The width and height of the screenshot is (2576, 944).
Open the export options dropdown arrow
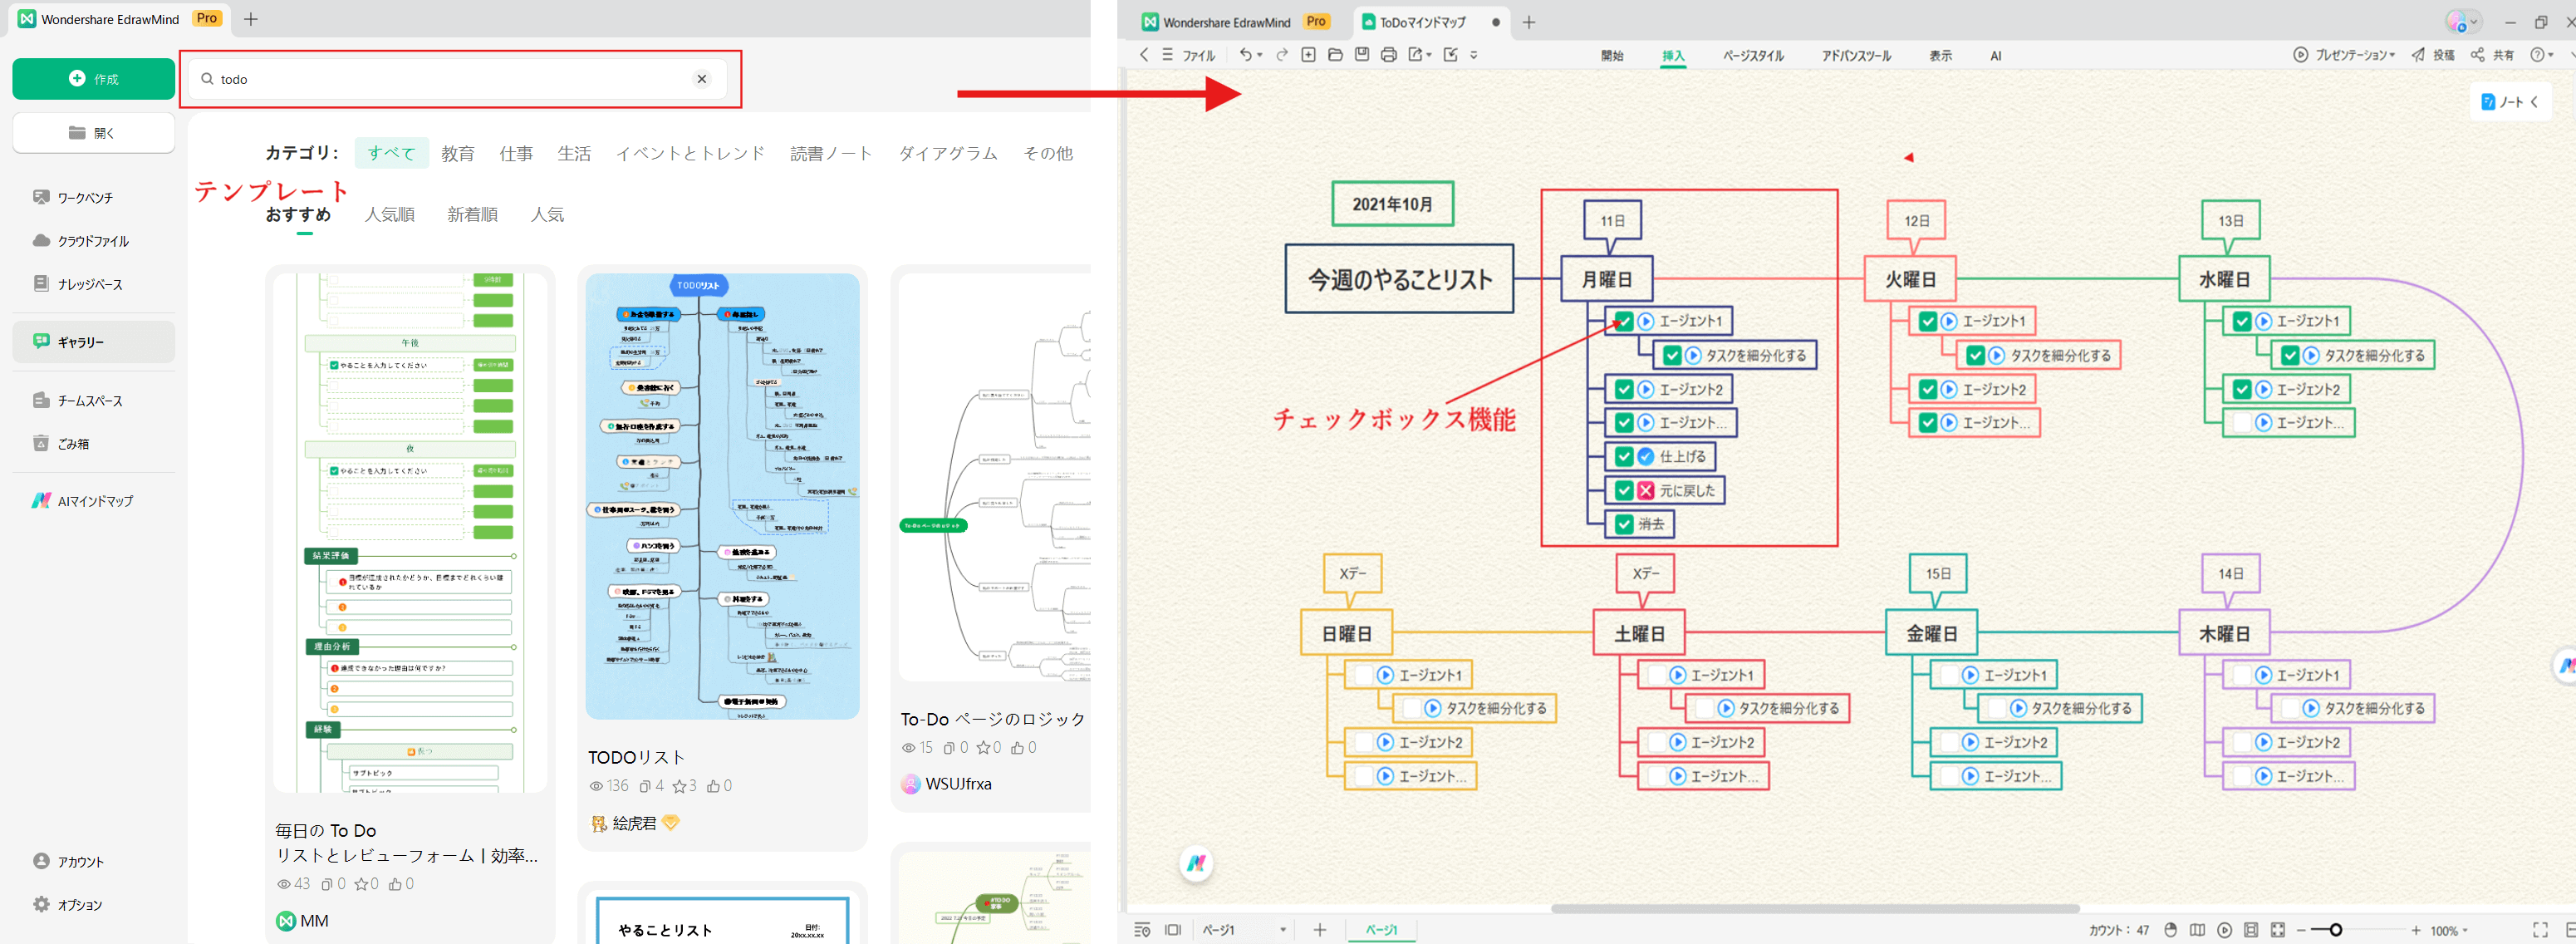click(x=1429, y=55)
